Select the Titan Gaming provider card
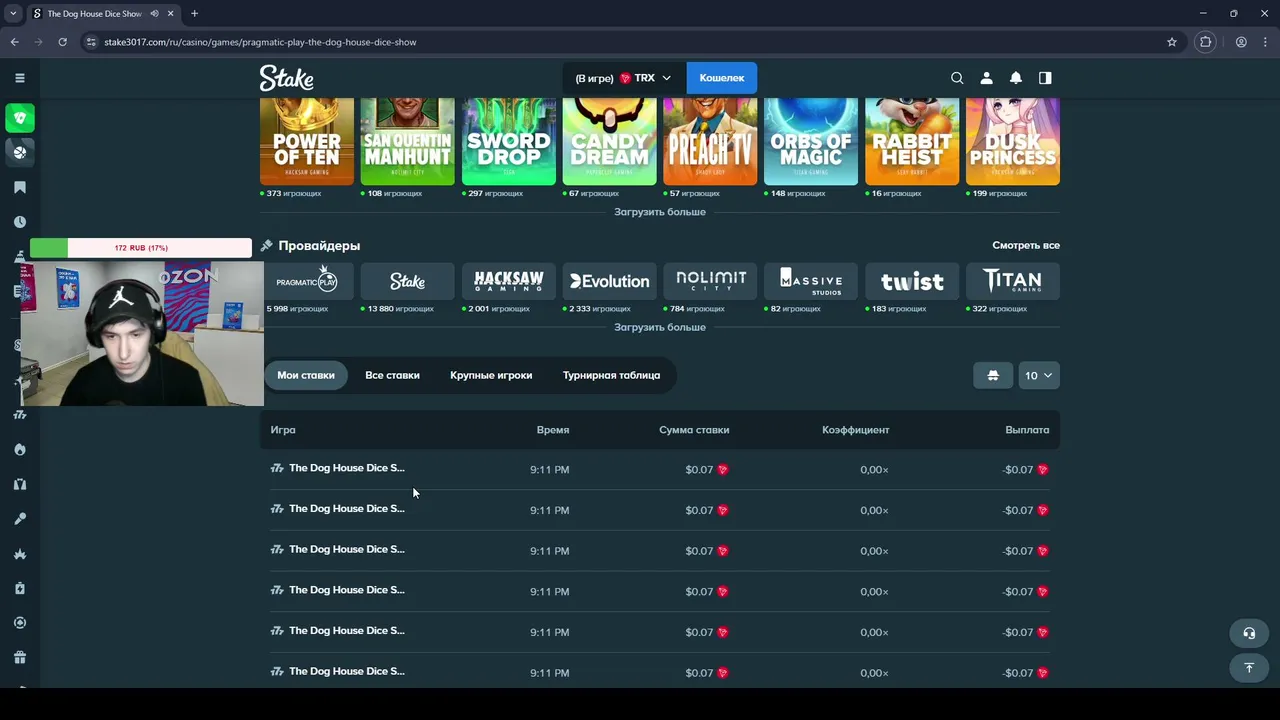This screenshot has width=1280, height=720. pyautogui.click(x=1013, y=281)
